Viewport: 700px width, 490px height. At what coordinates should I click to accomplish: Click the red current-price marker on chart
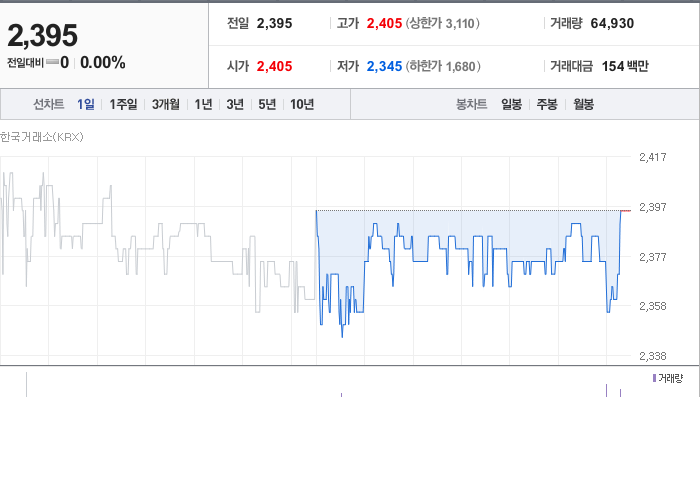pos(626,211)
